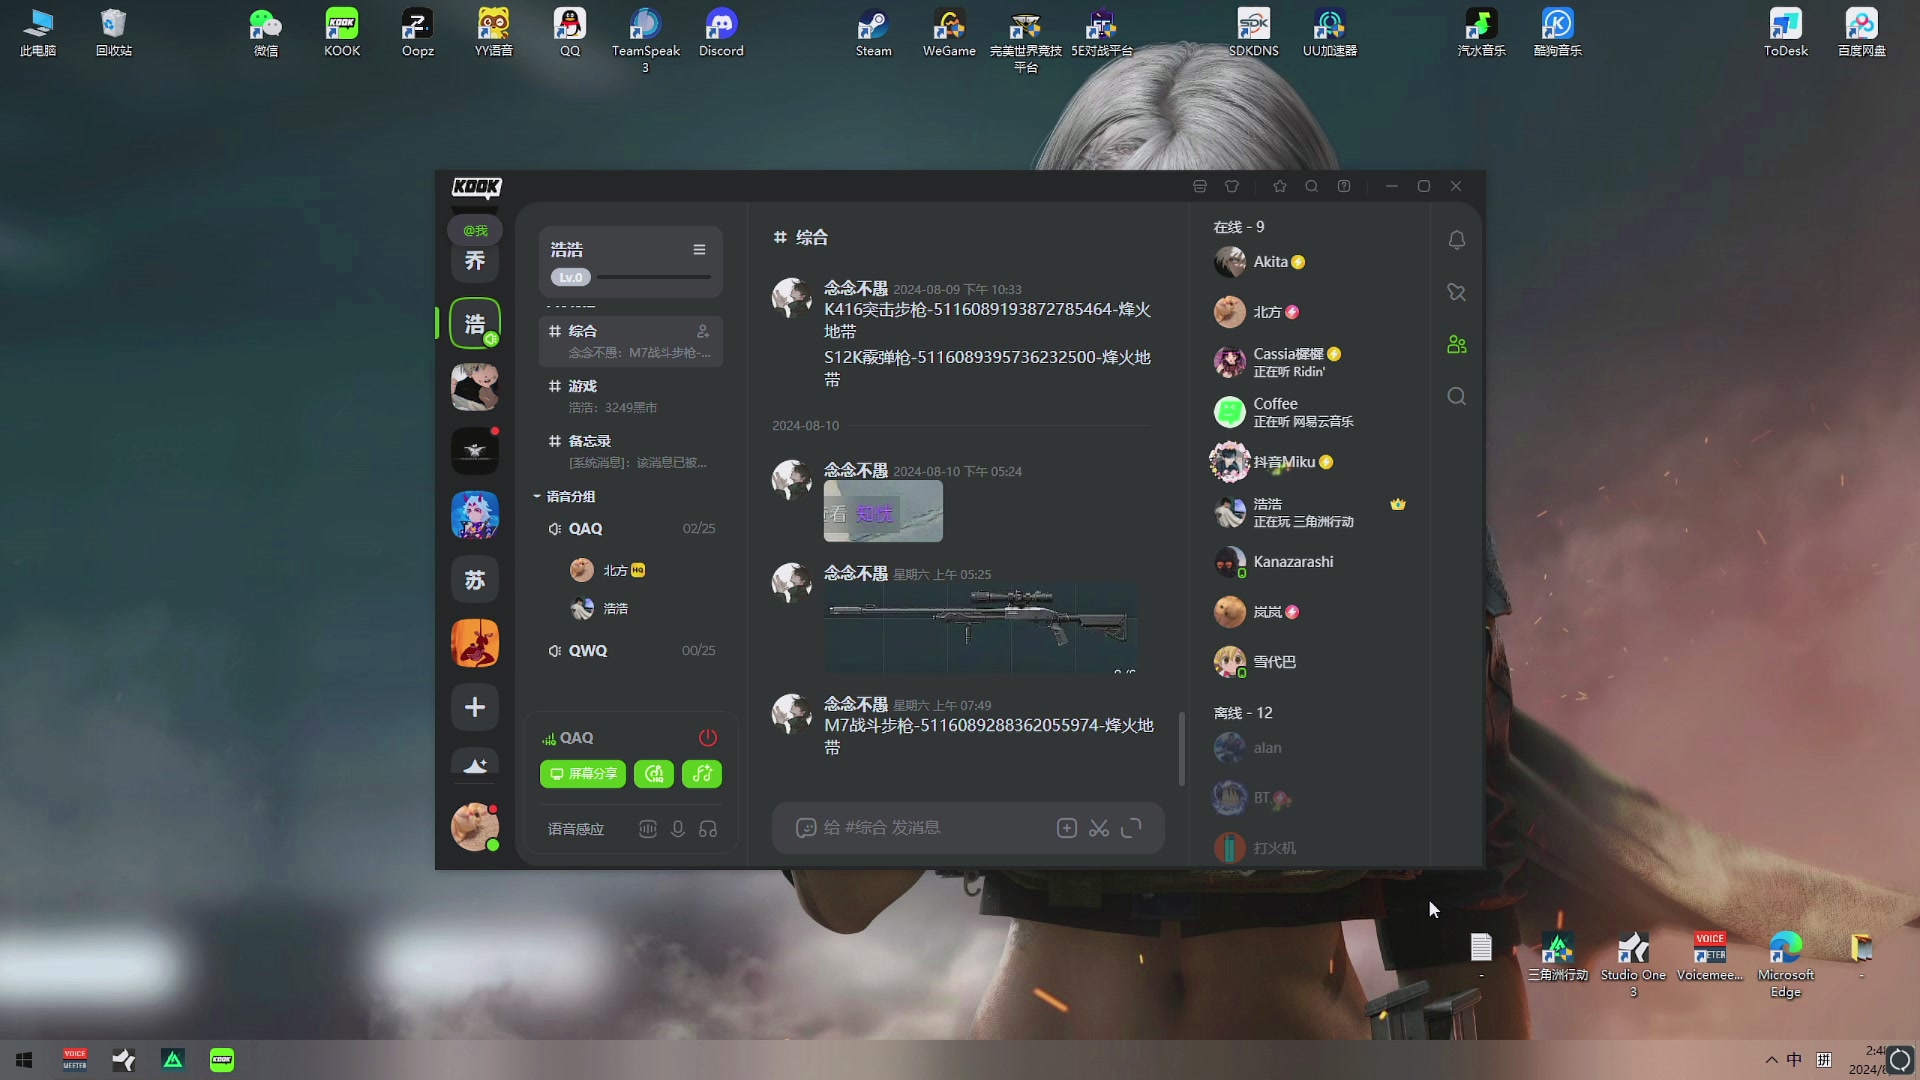1920x1080 pixels.
Task: Open emoji picker in message box
Action: (x=805, y=828)
